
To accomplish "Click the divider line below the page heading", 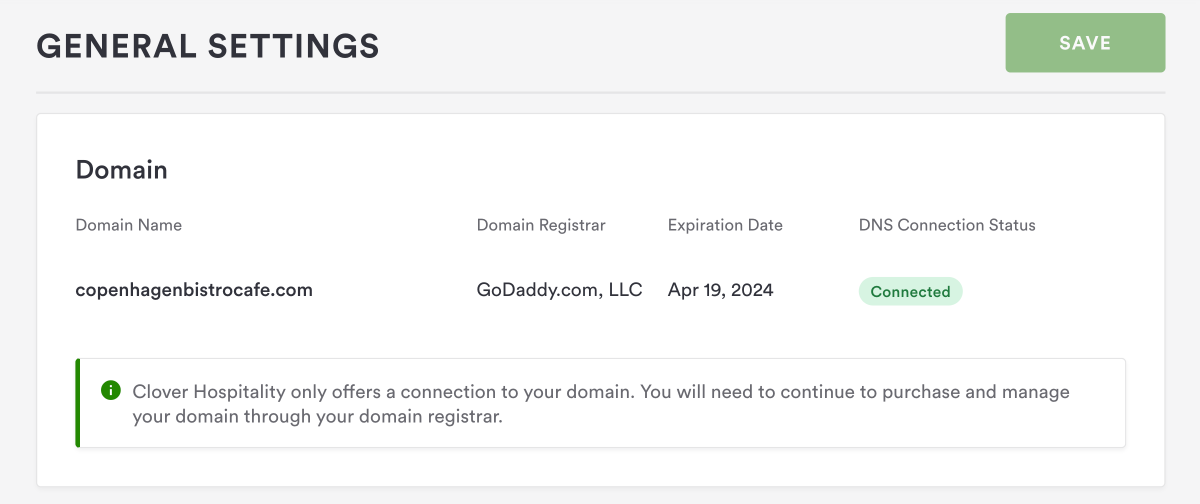I will click(x=600, y=93).
